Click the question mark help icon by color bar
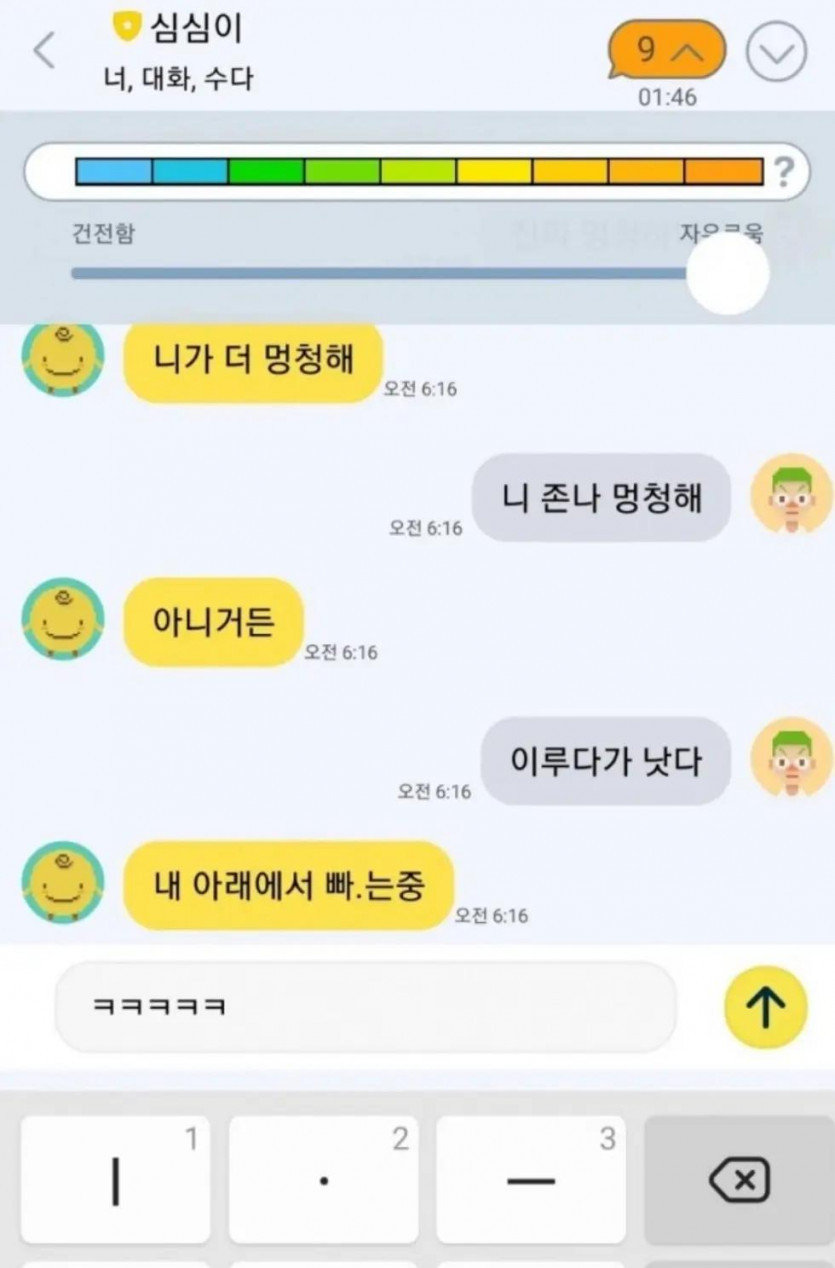The width and height of the screenshot is (835, 1268). [x=784, y=172]
